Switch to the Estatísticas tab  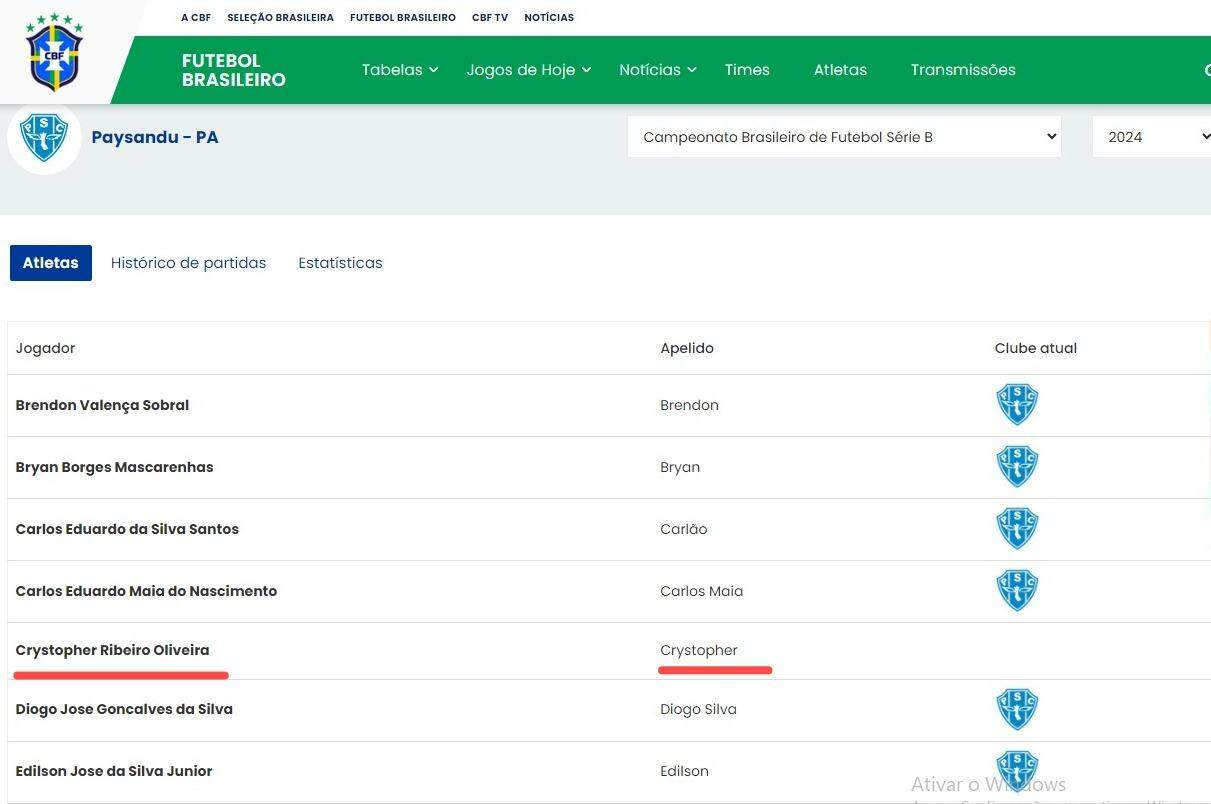click(340, 263)
